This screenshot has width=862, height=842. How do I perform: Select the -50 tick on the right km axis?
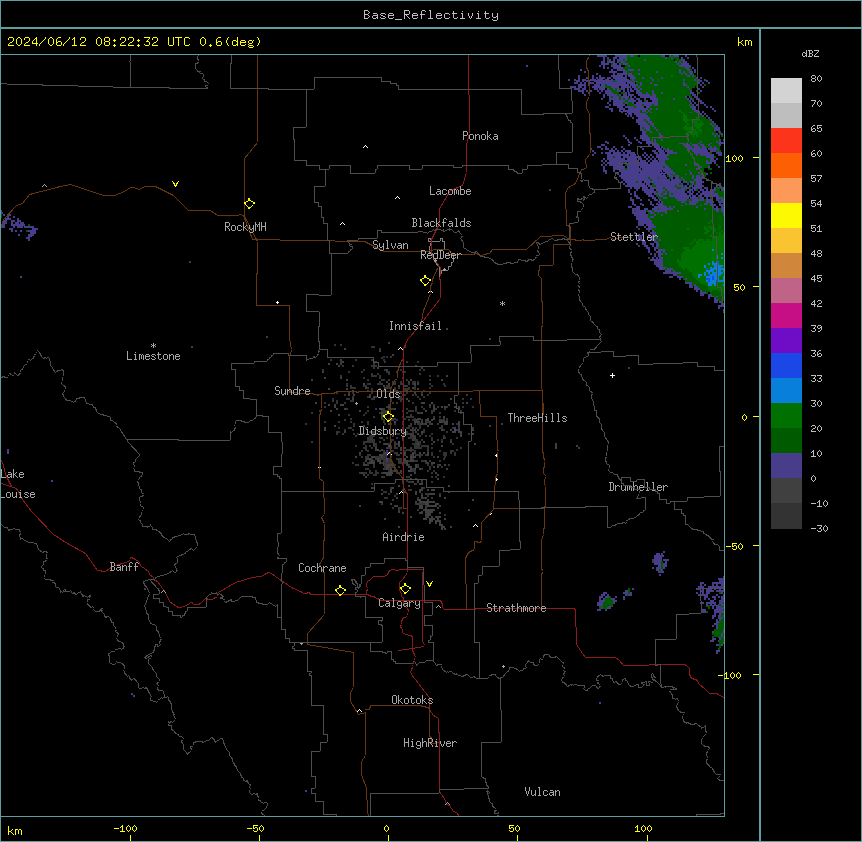click(x=734, y=546)
